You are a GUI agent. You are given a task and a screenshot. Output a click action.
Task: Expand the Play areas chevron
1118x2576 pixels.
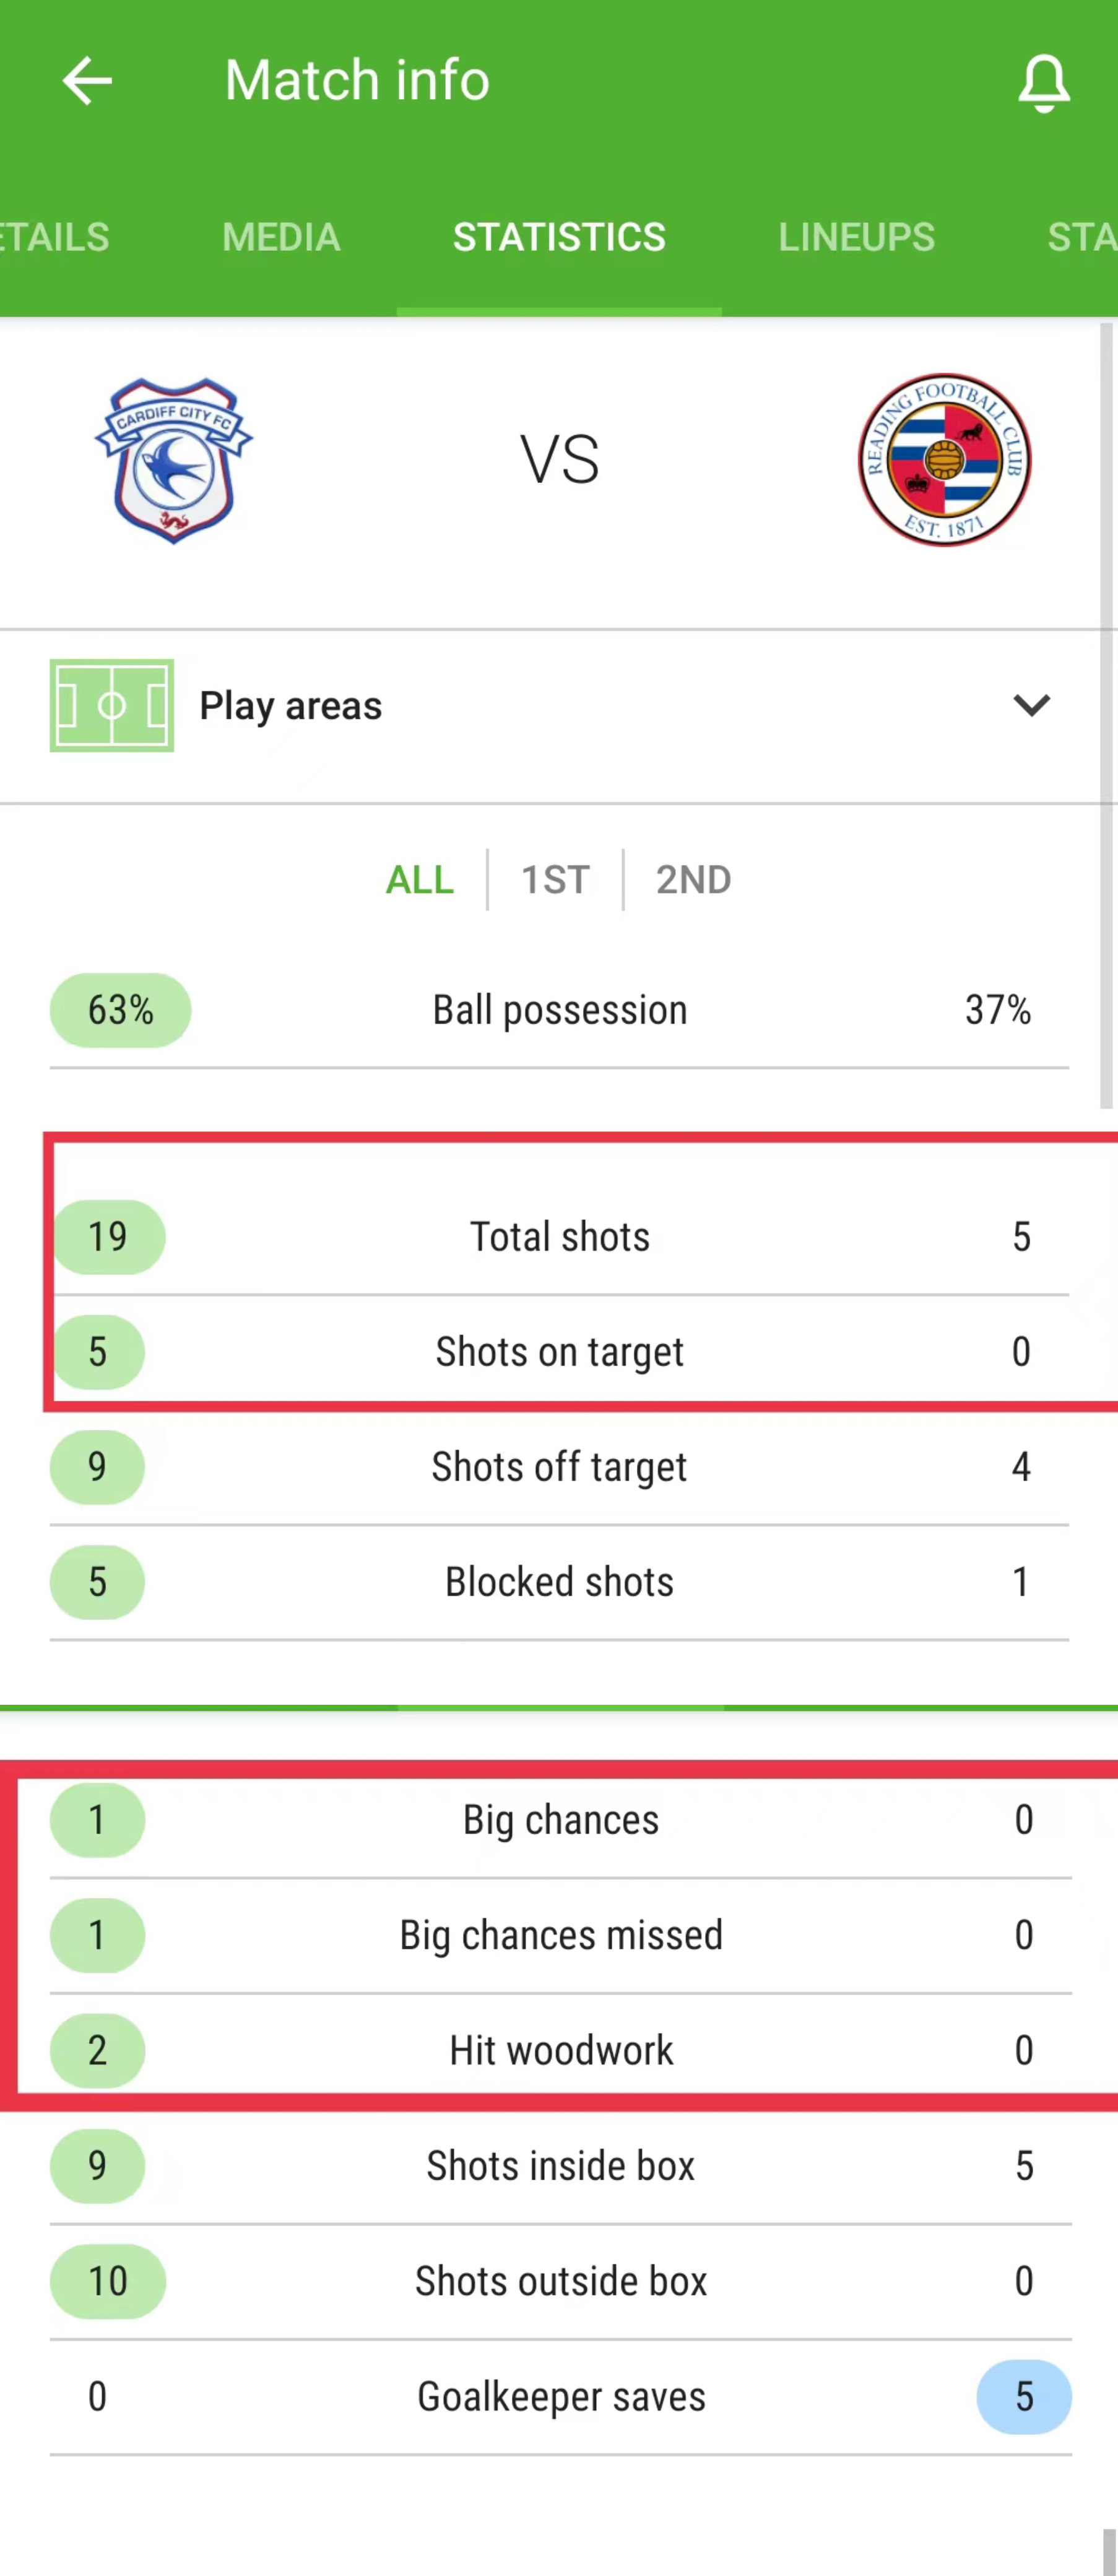pyautogui.click(x=1031, y=705)
